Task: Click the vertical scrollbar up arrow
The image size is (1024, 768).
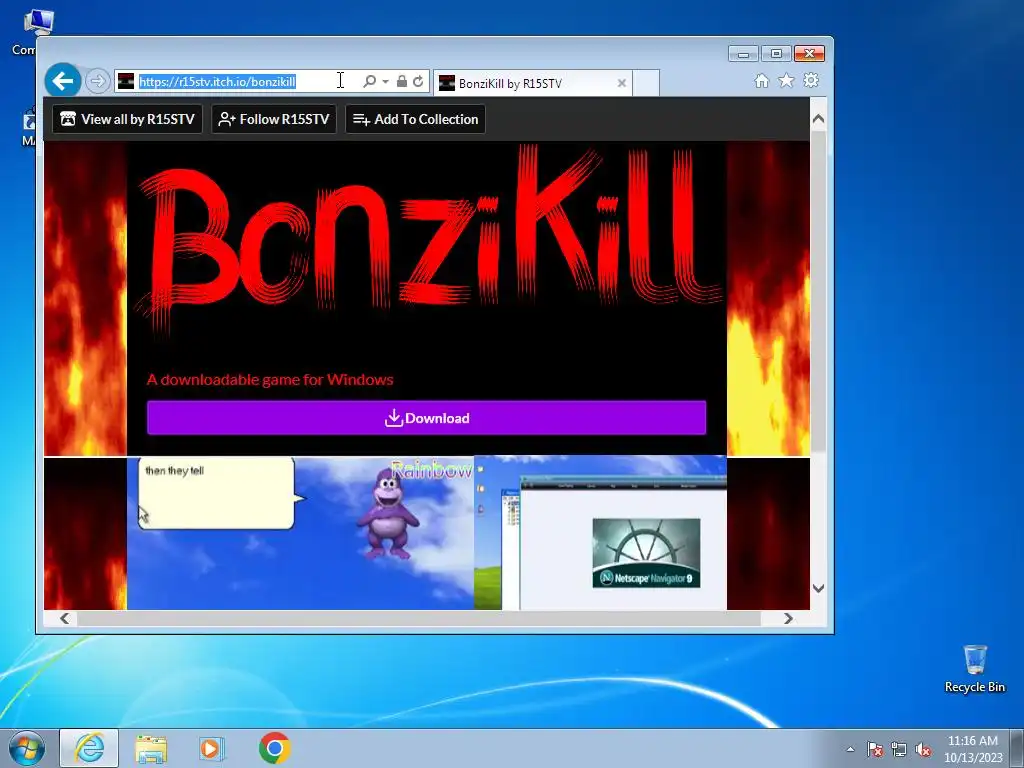Action: click(x=818, y=119)
